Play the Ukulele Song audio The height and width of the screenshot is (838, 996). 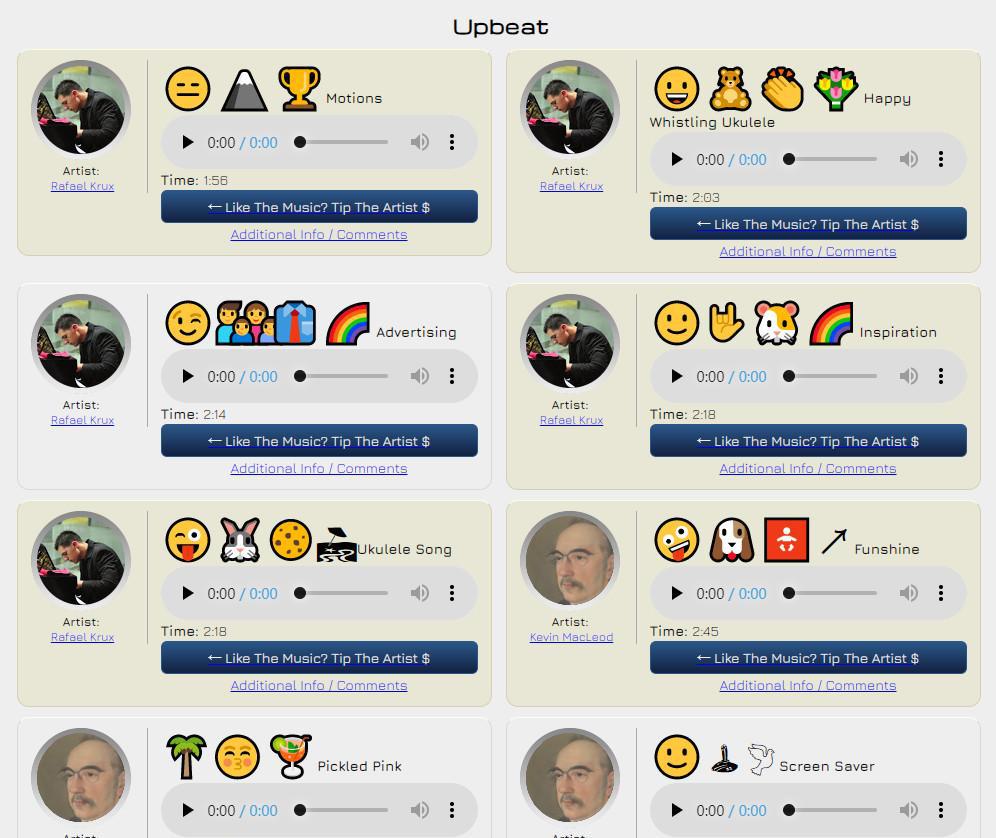[187, 593]
